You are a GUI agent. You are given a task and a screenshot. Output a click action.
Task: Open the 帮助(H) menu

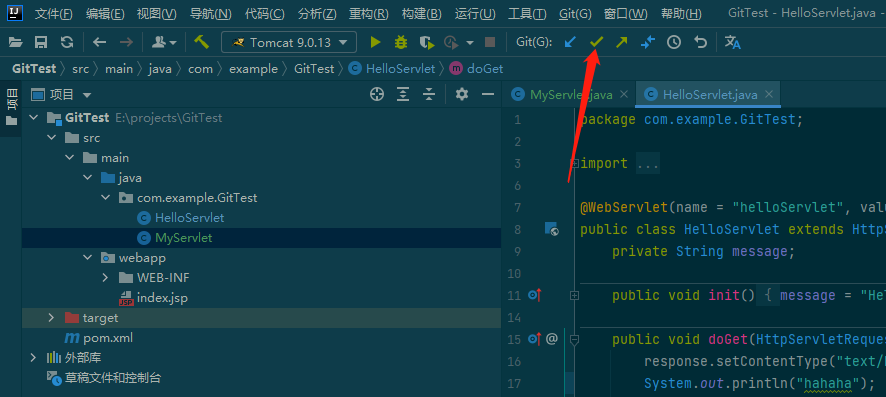[681, 14]
